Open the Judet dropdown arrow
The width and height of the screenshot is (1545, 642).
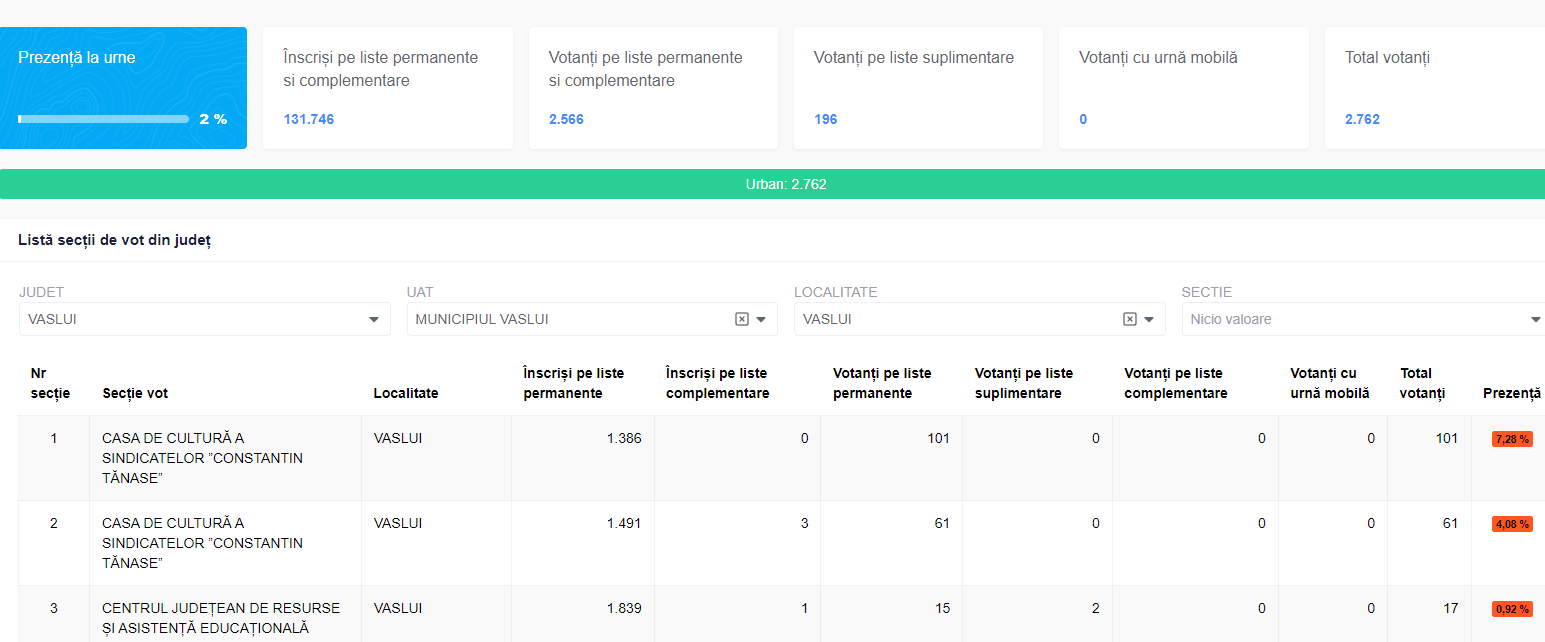(373, 320)
